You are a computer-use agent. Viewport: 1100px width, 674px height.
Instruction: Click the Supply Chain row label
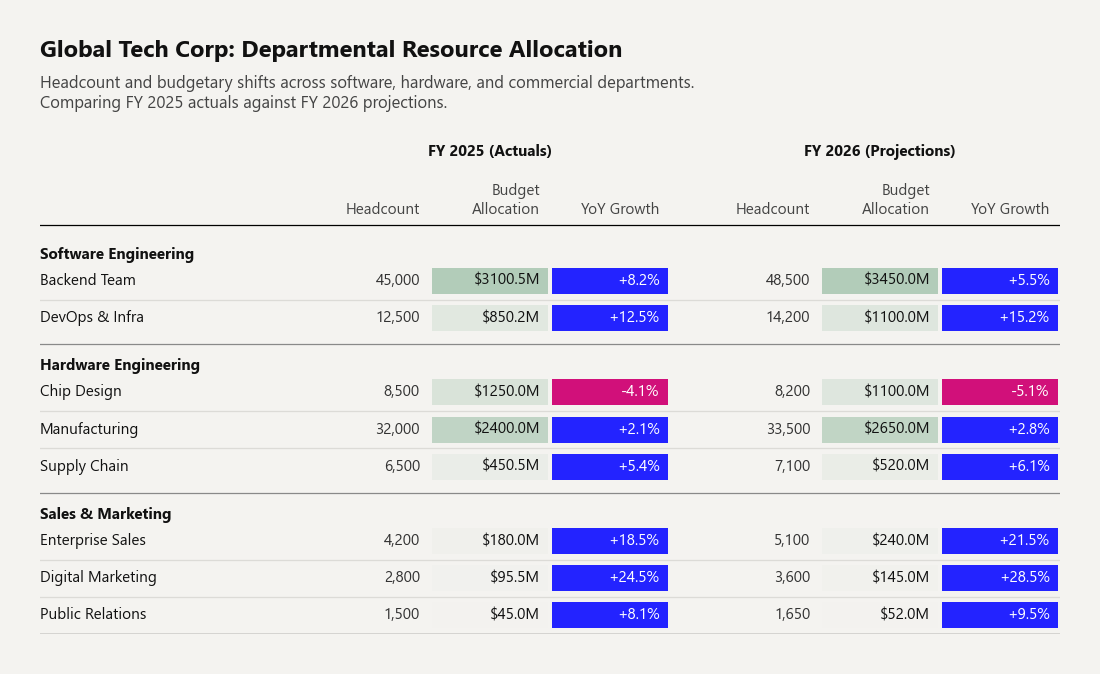pyautogui.click(x=84, y=466)
